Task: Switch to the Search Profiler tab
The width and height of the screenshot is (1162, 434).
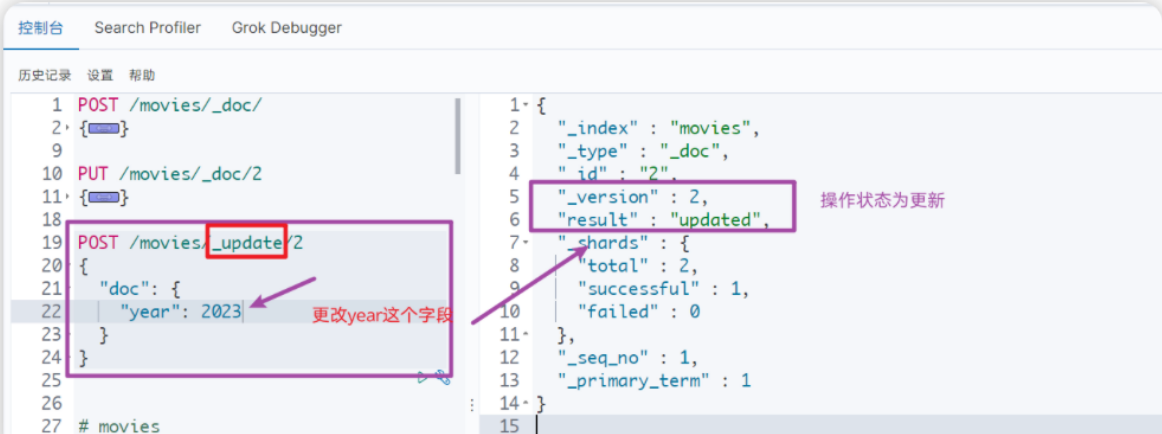Action: [147, 28]
